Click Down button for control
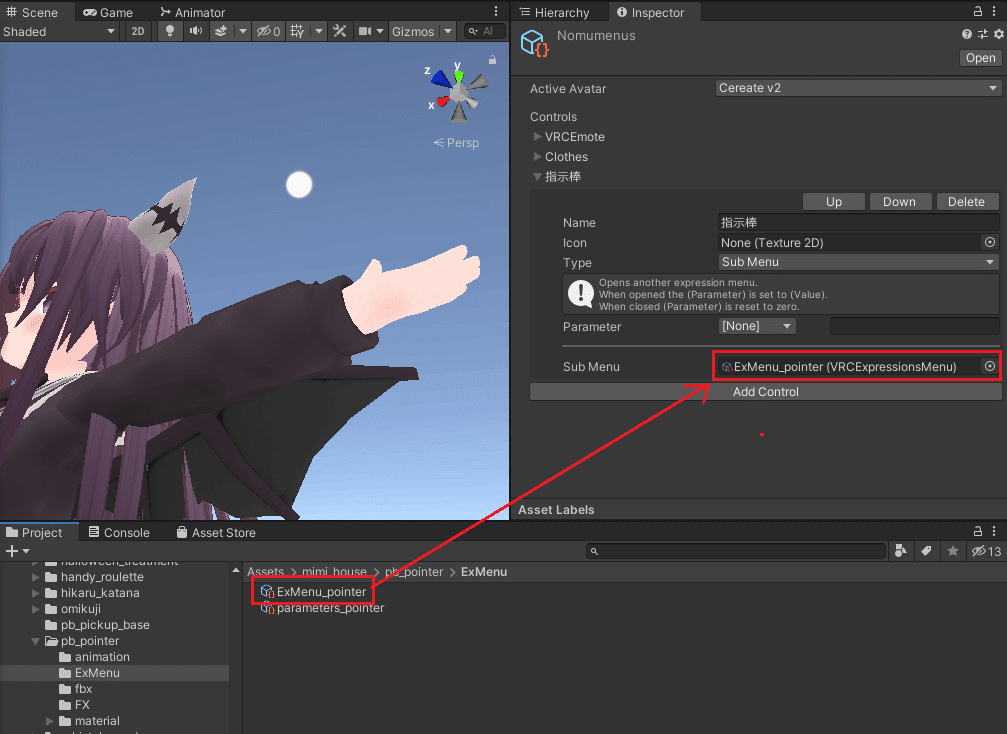This screenshot has height=734, width=1007. (899, 202)
